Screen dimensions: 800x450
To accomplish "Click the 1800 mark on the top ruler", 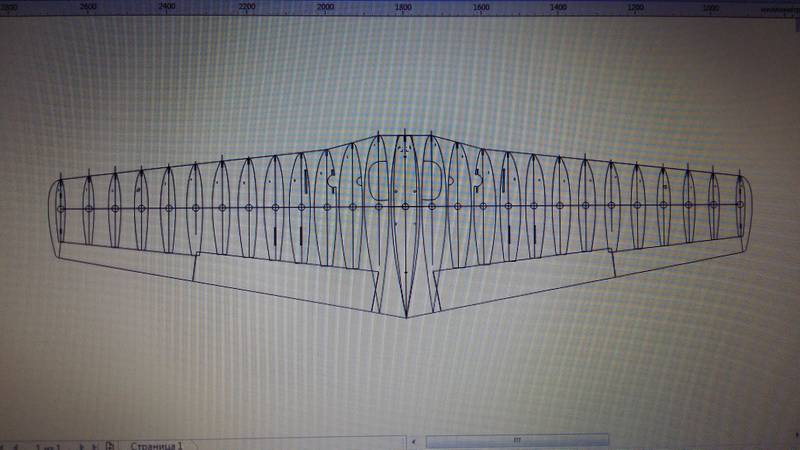I will 403,8.
